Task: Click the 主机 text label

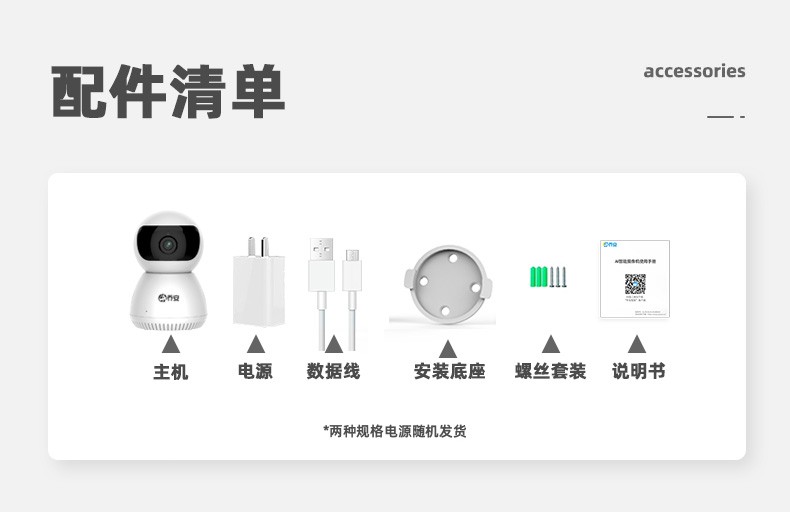Action: (171, 372)
